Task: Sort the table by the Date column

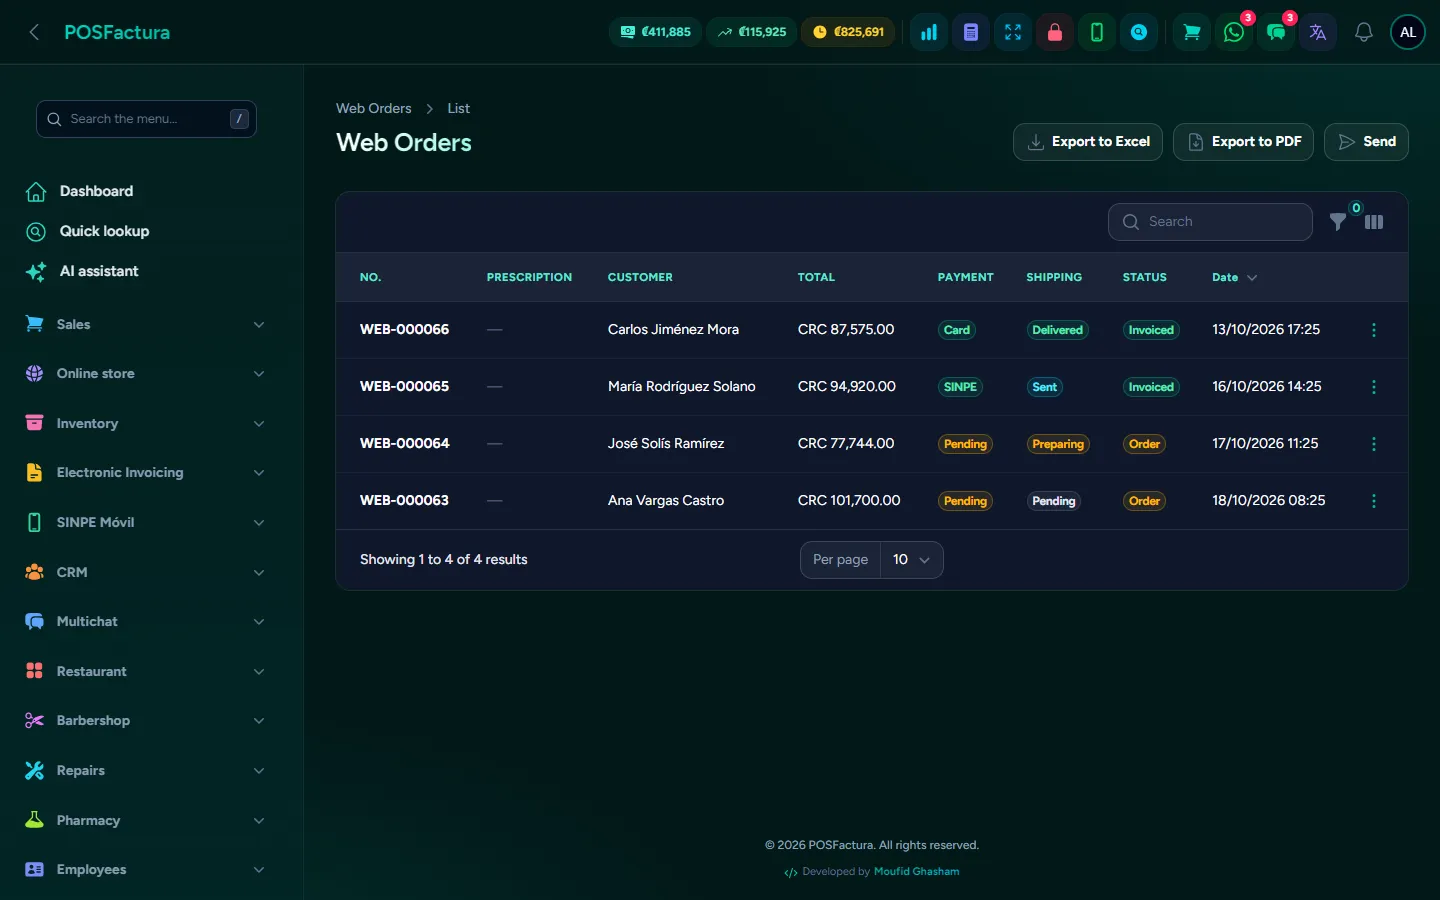Action: tap(1234, 277)
